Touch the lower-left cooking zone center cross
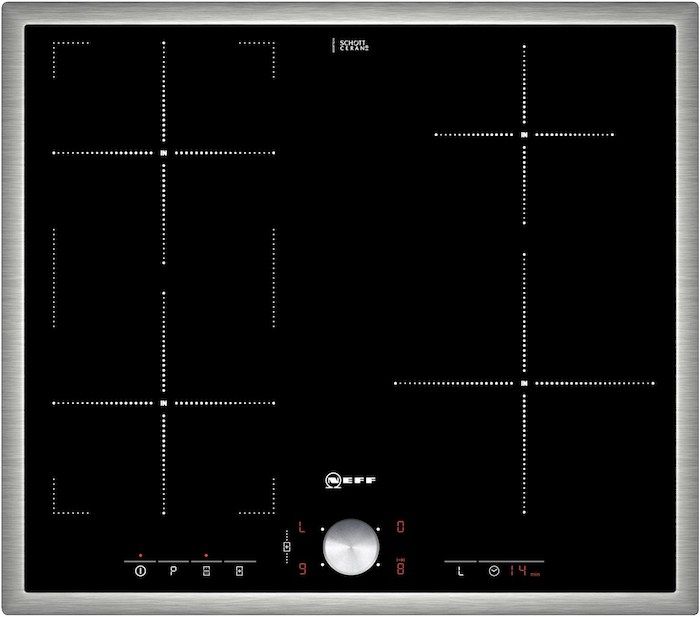 pos(164,403)
